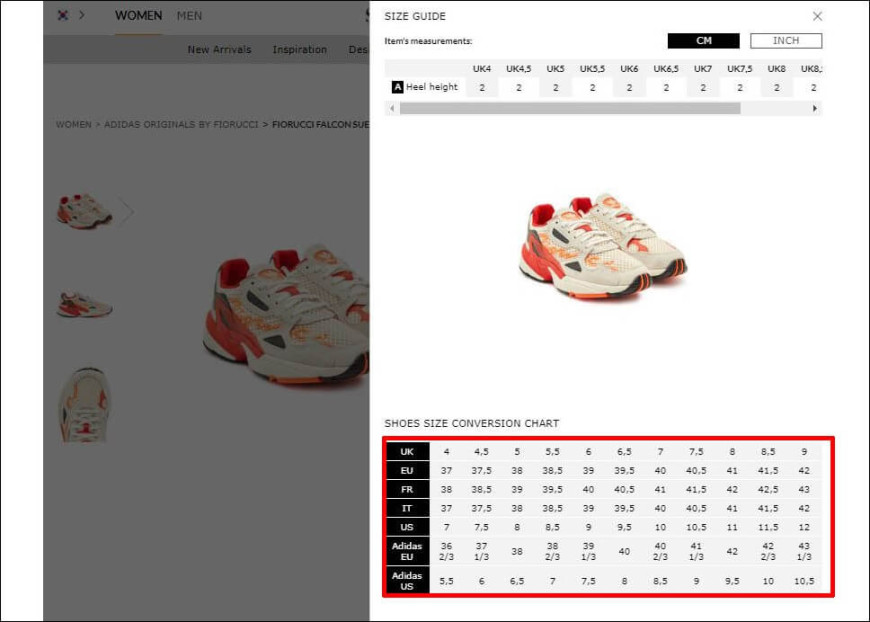
Task: Click the UK7 column header
Action: click(702, 69)
